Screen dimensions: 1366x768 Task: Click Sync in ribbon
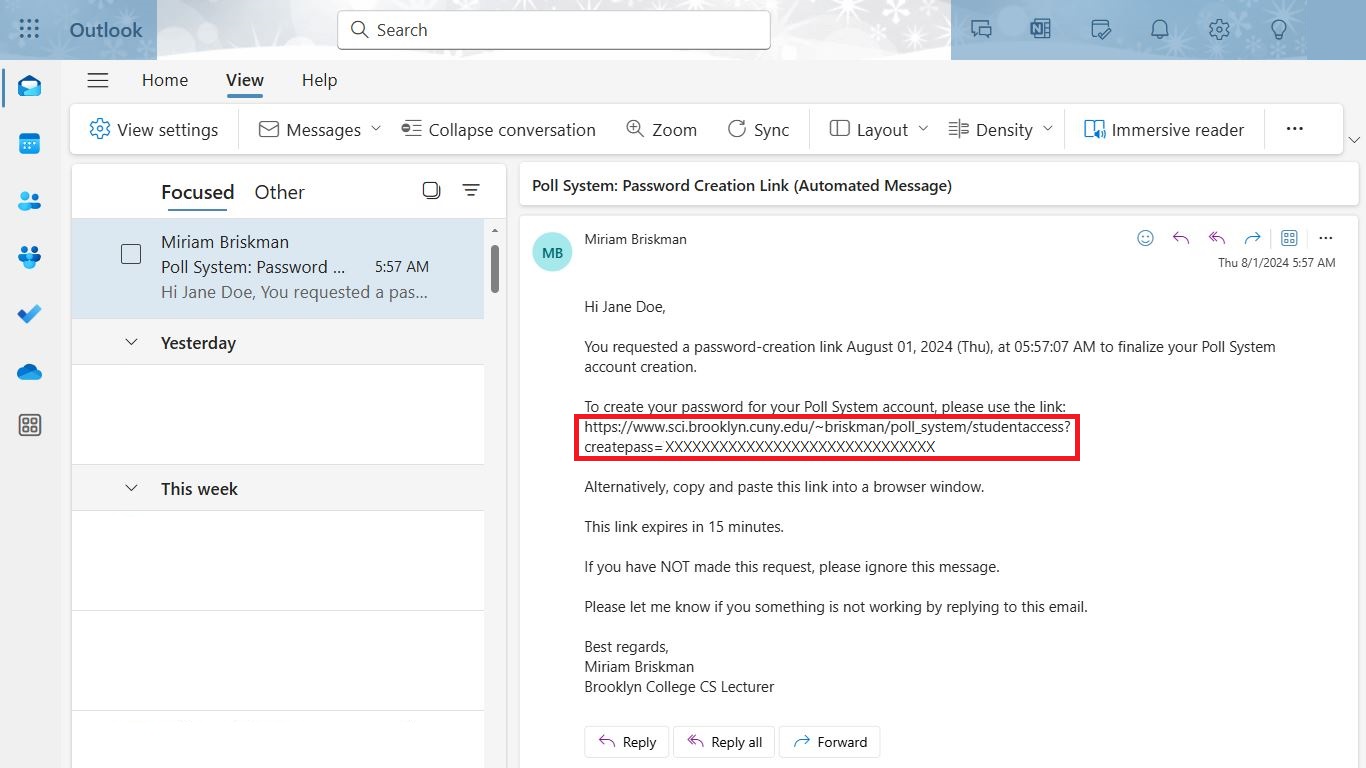pyautogui.click(x=758, y=129)
